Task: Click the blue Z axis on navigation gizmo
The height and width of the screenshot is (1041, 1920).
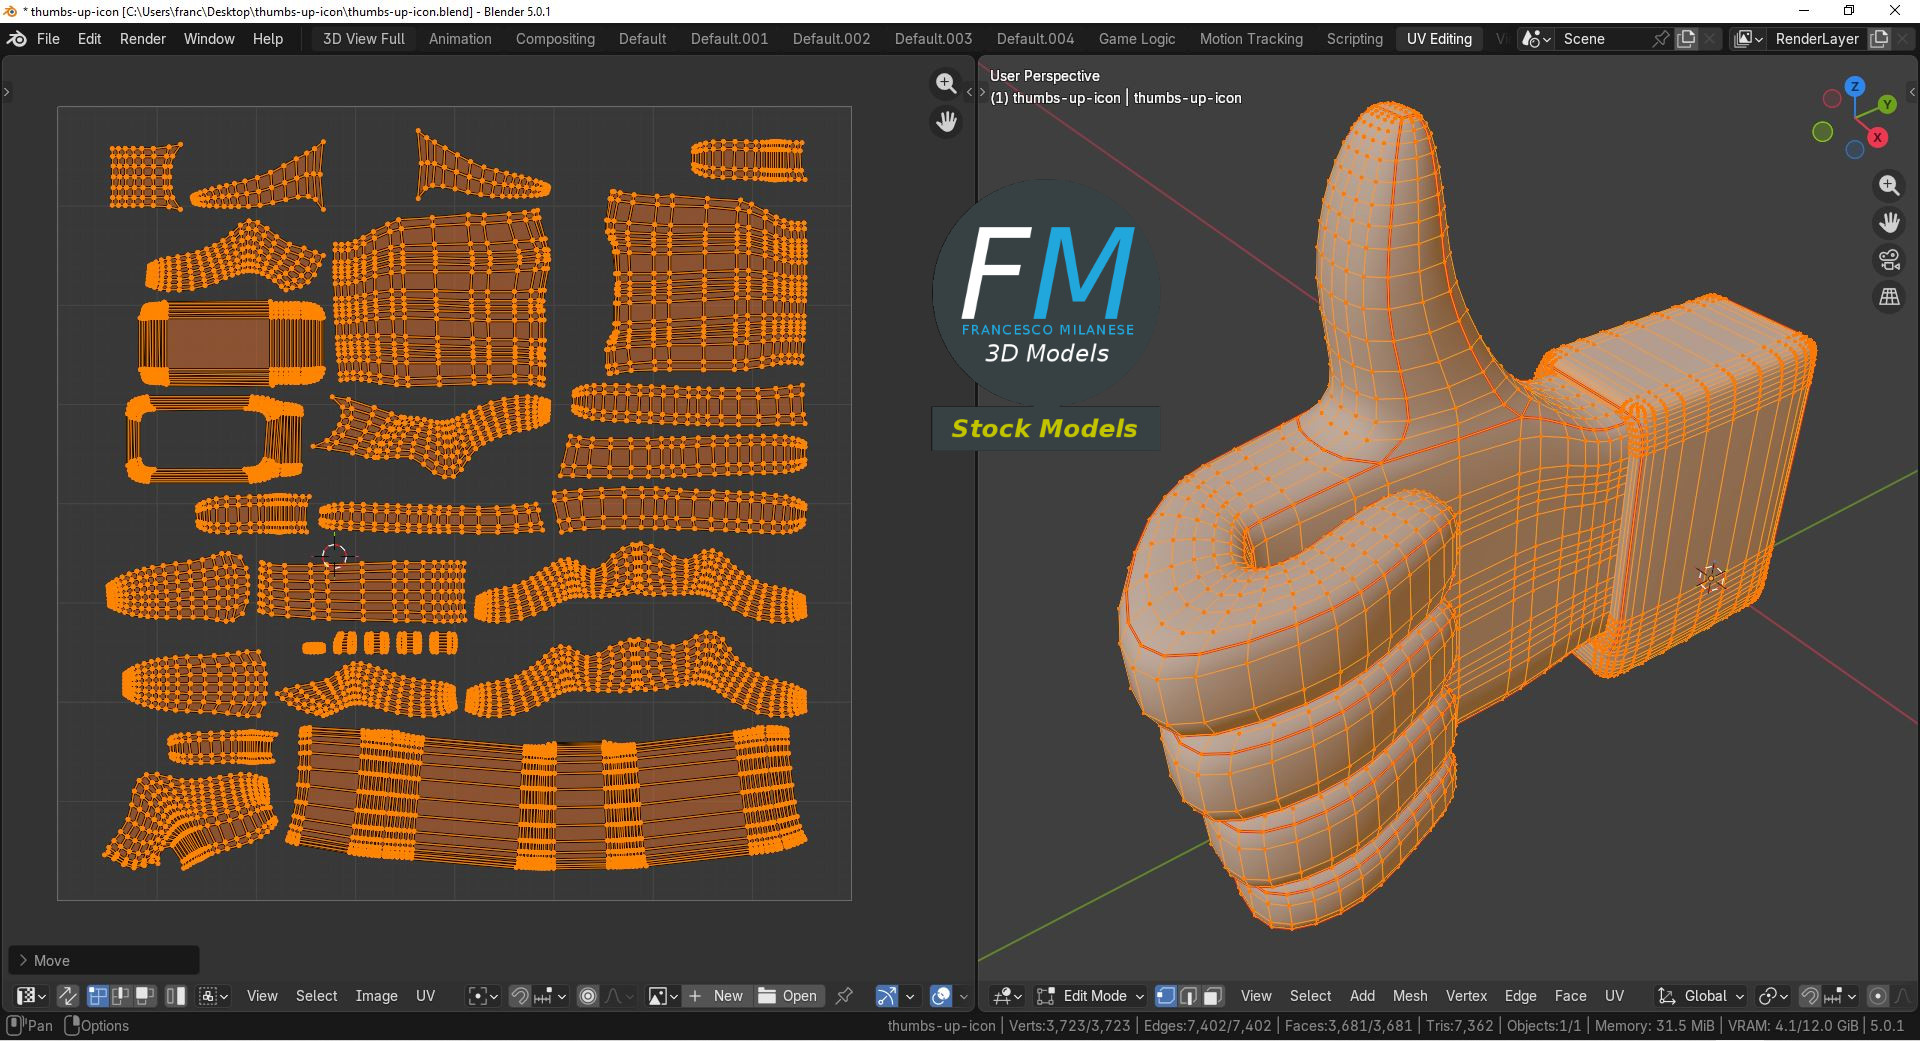Action: point(1855,86)
